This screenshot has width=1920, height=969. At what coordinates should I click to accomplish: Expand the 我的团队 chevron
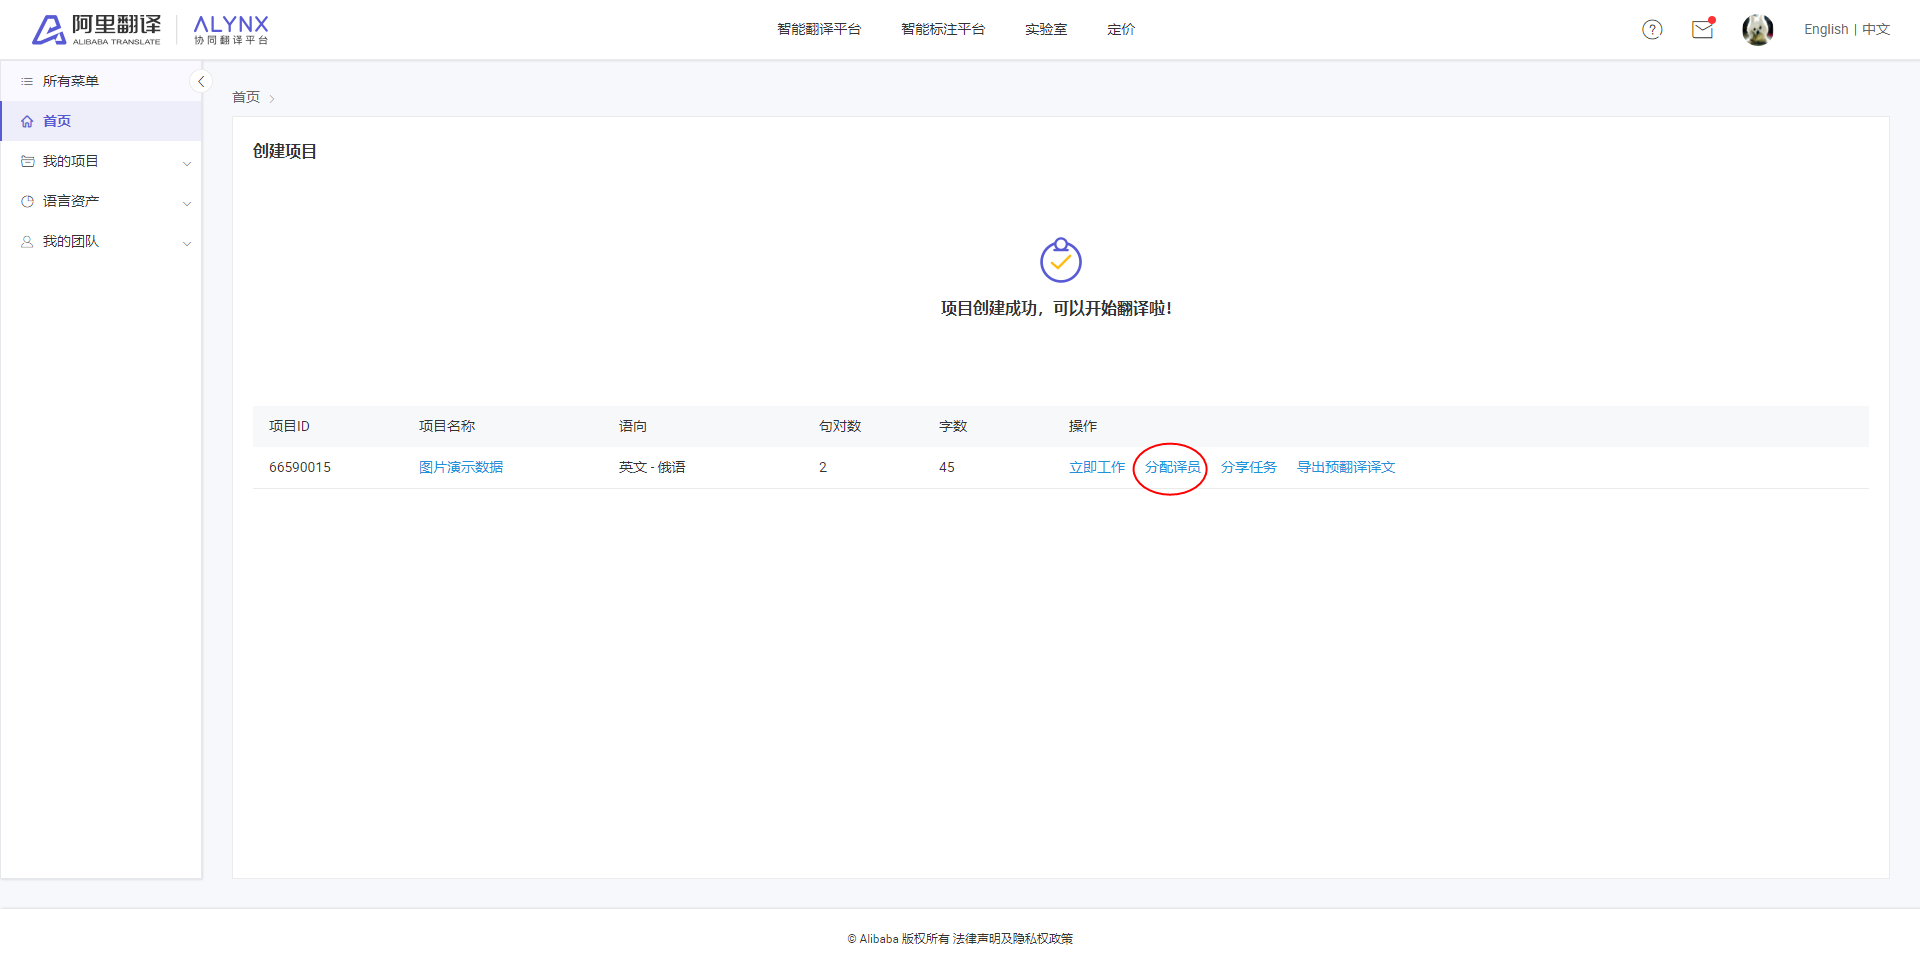click(x=186, y=243)
